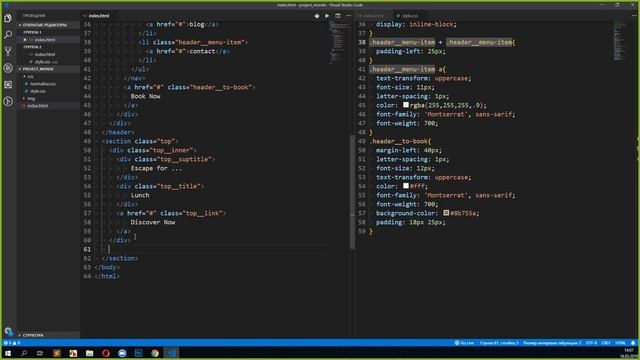Click the run play icon in editor toolbar
640x360 pixels.
(x=327, y=16)
